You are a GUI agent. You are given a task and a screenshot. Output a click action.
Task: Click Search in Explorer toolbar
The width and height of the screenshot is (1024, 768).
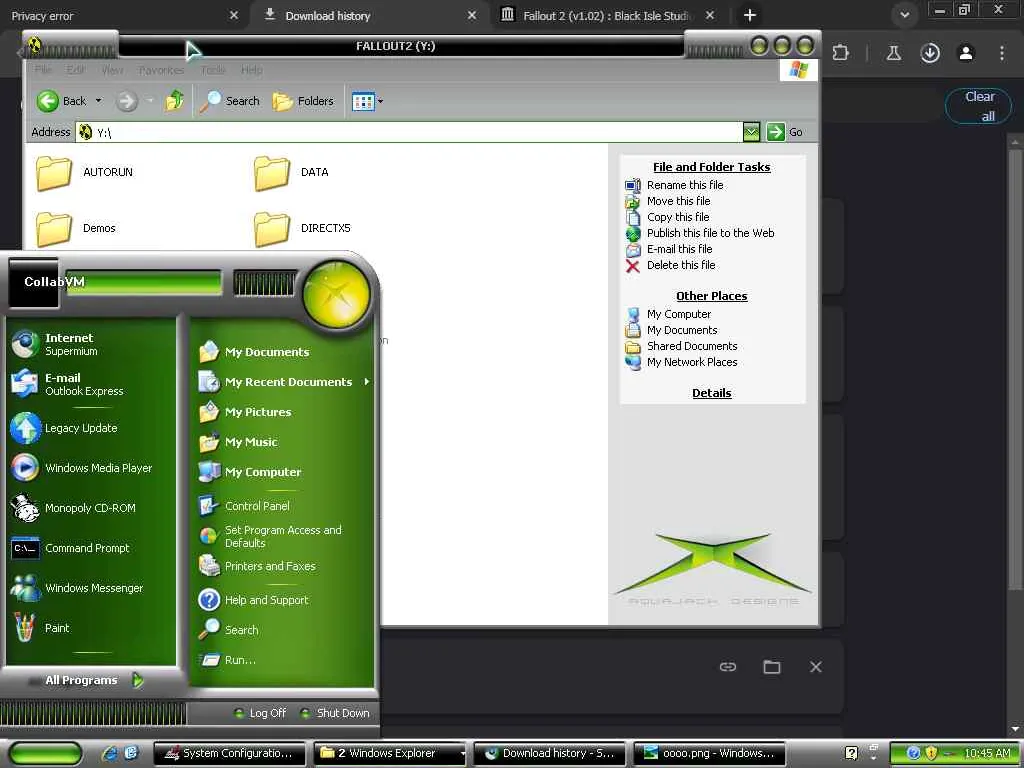(x=229, y=101)
